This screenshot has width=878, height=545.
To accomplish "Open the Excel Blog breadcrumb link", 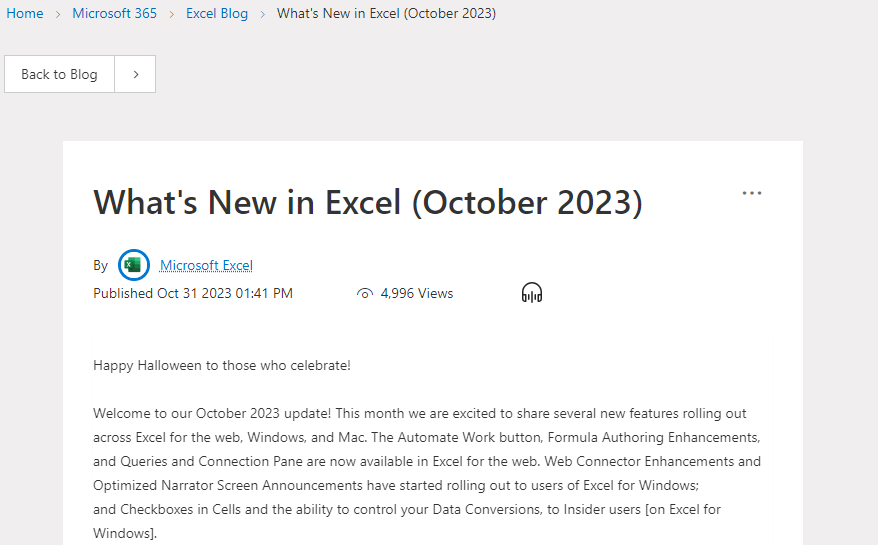I will (217, 13).
